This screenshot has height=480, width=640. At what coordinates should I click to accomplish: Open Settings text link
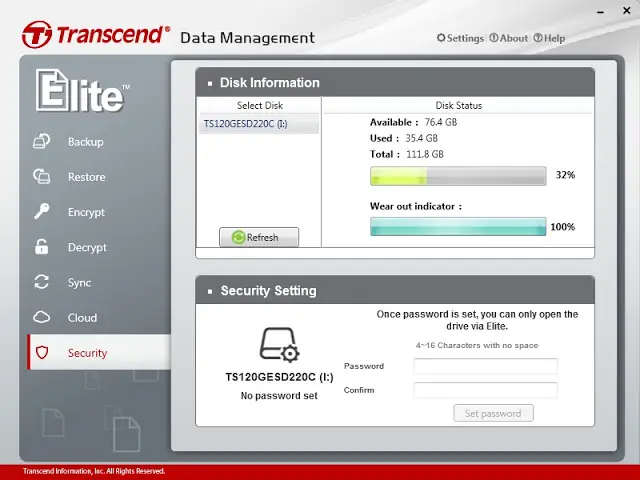[465, 38]
